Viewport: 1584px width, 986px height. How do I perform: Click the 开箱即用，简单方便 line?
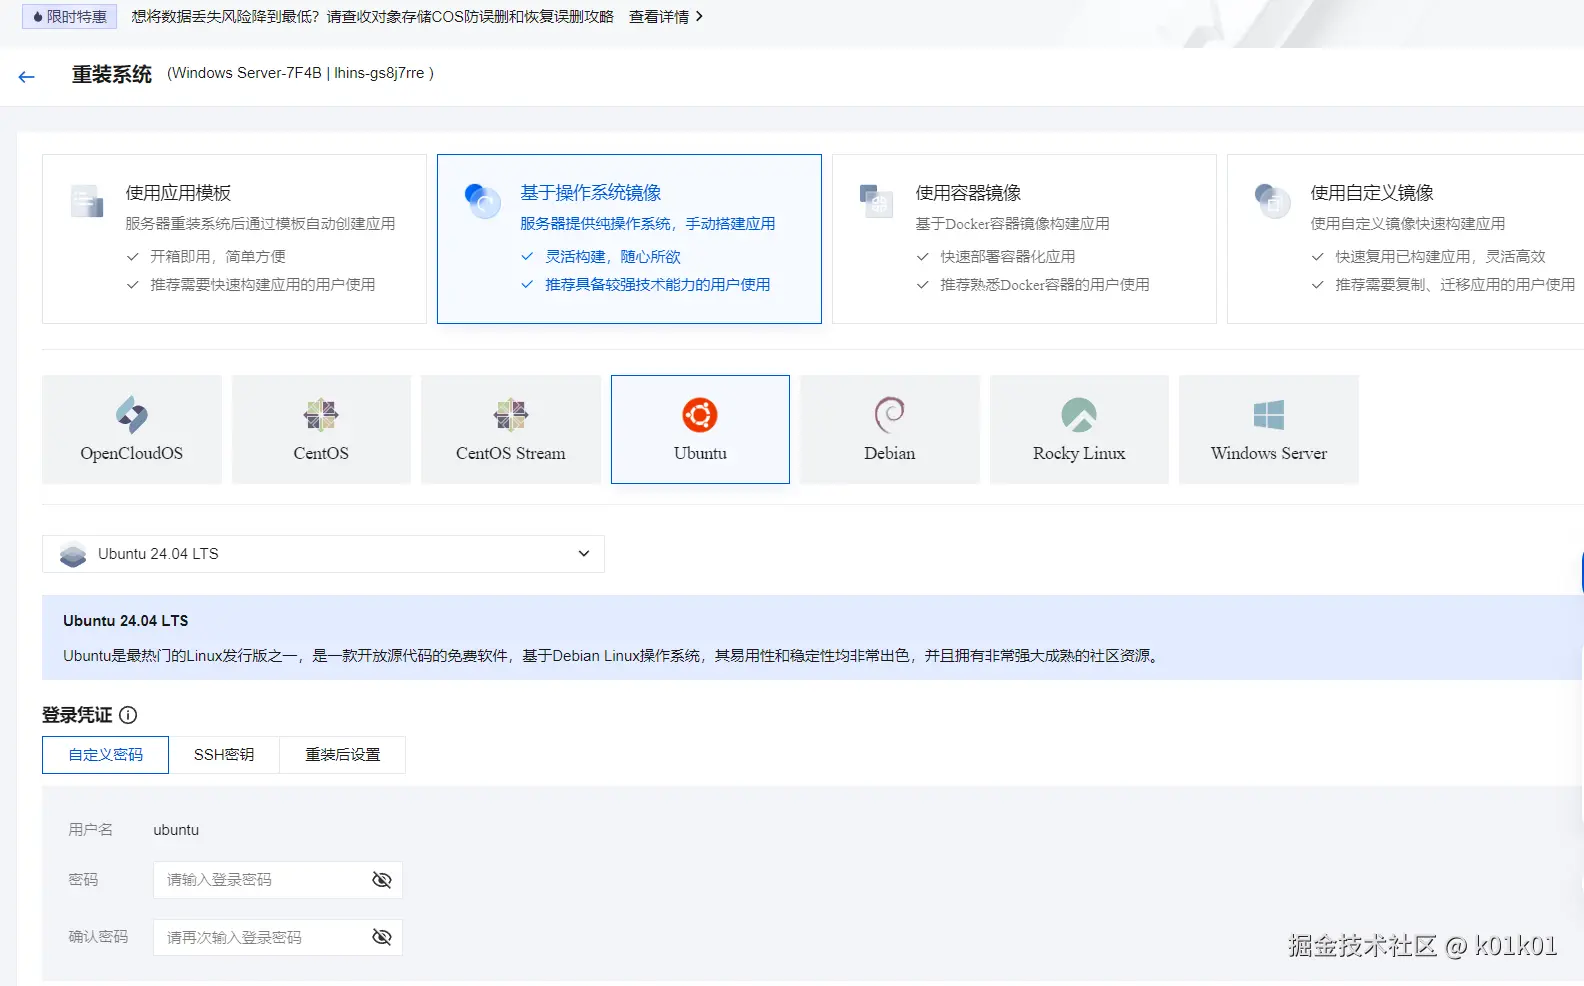[217, 257]
